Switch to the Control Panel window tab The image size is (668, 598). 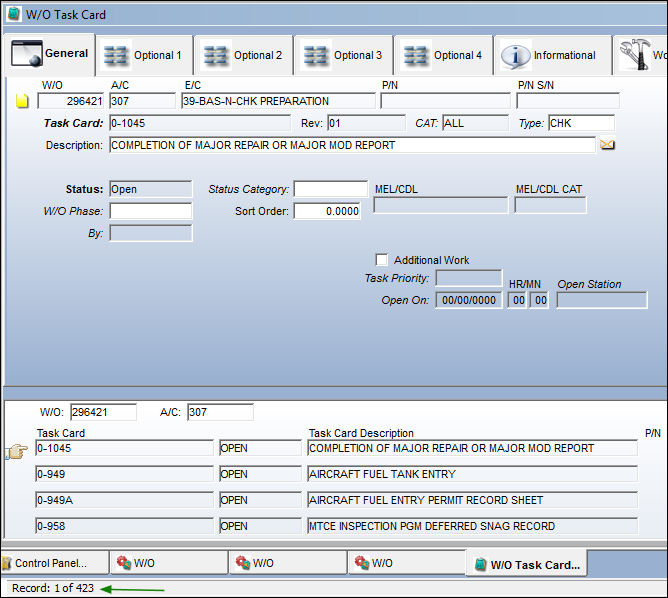55,563
